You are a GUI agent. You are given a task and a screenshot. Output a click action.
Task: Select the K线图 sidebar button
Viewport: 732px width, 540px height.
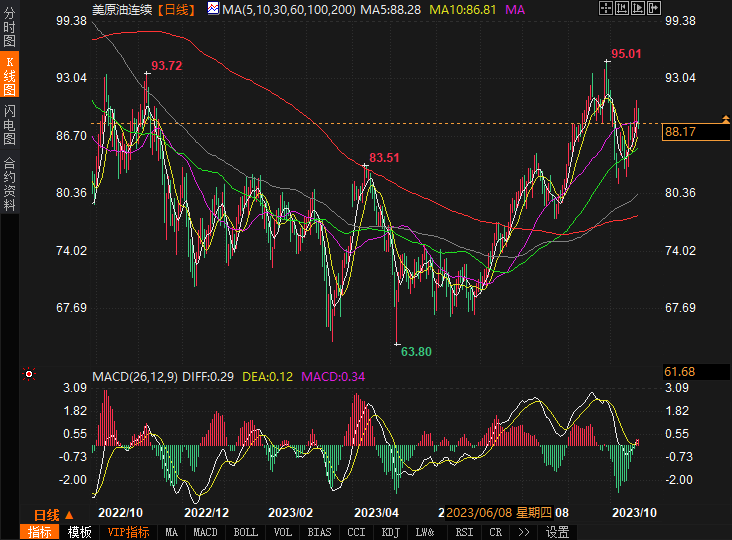coord(9,76)
